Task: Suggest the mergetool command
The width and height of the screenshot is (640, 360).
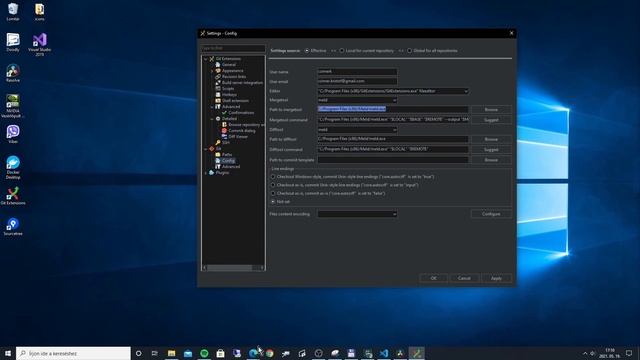Action: (491, 120)
